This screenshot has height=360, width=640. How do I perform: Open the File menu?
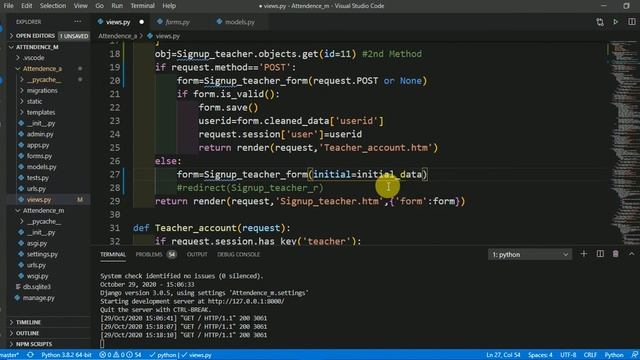9,6
